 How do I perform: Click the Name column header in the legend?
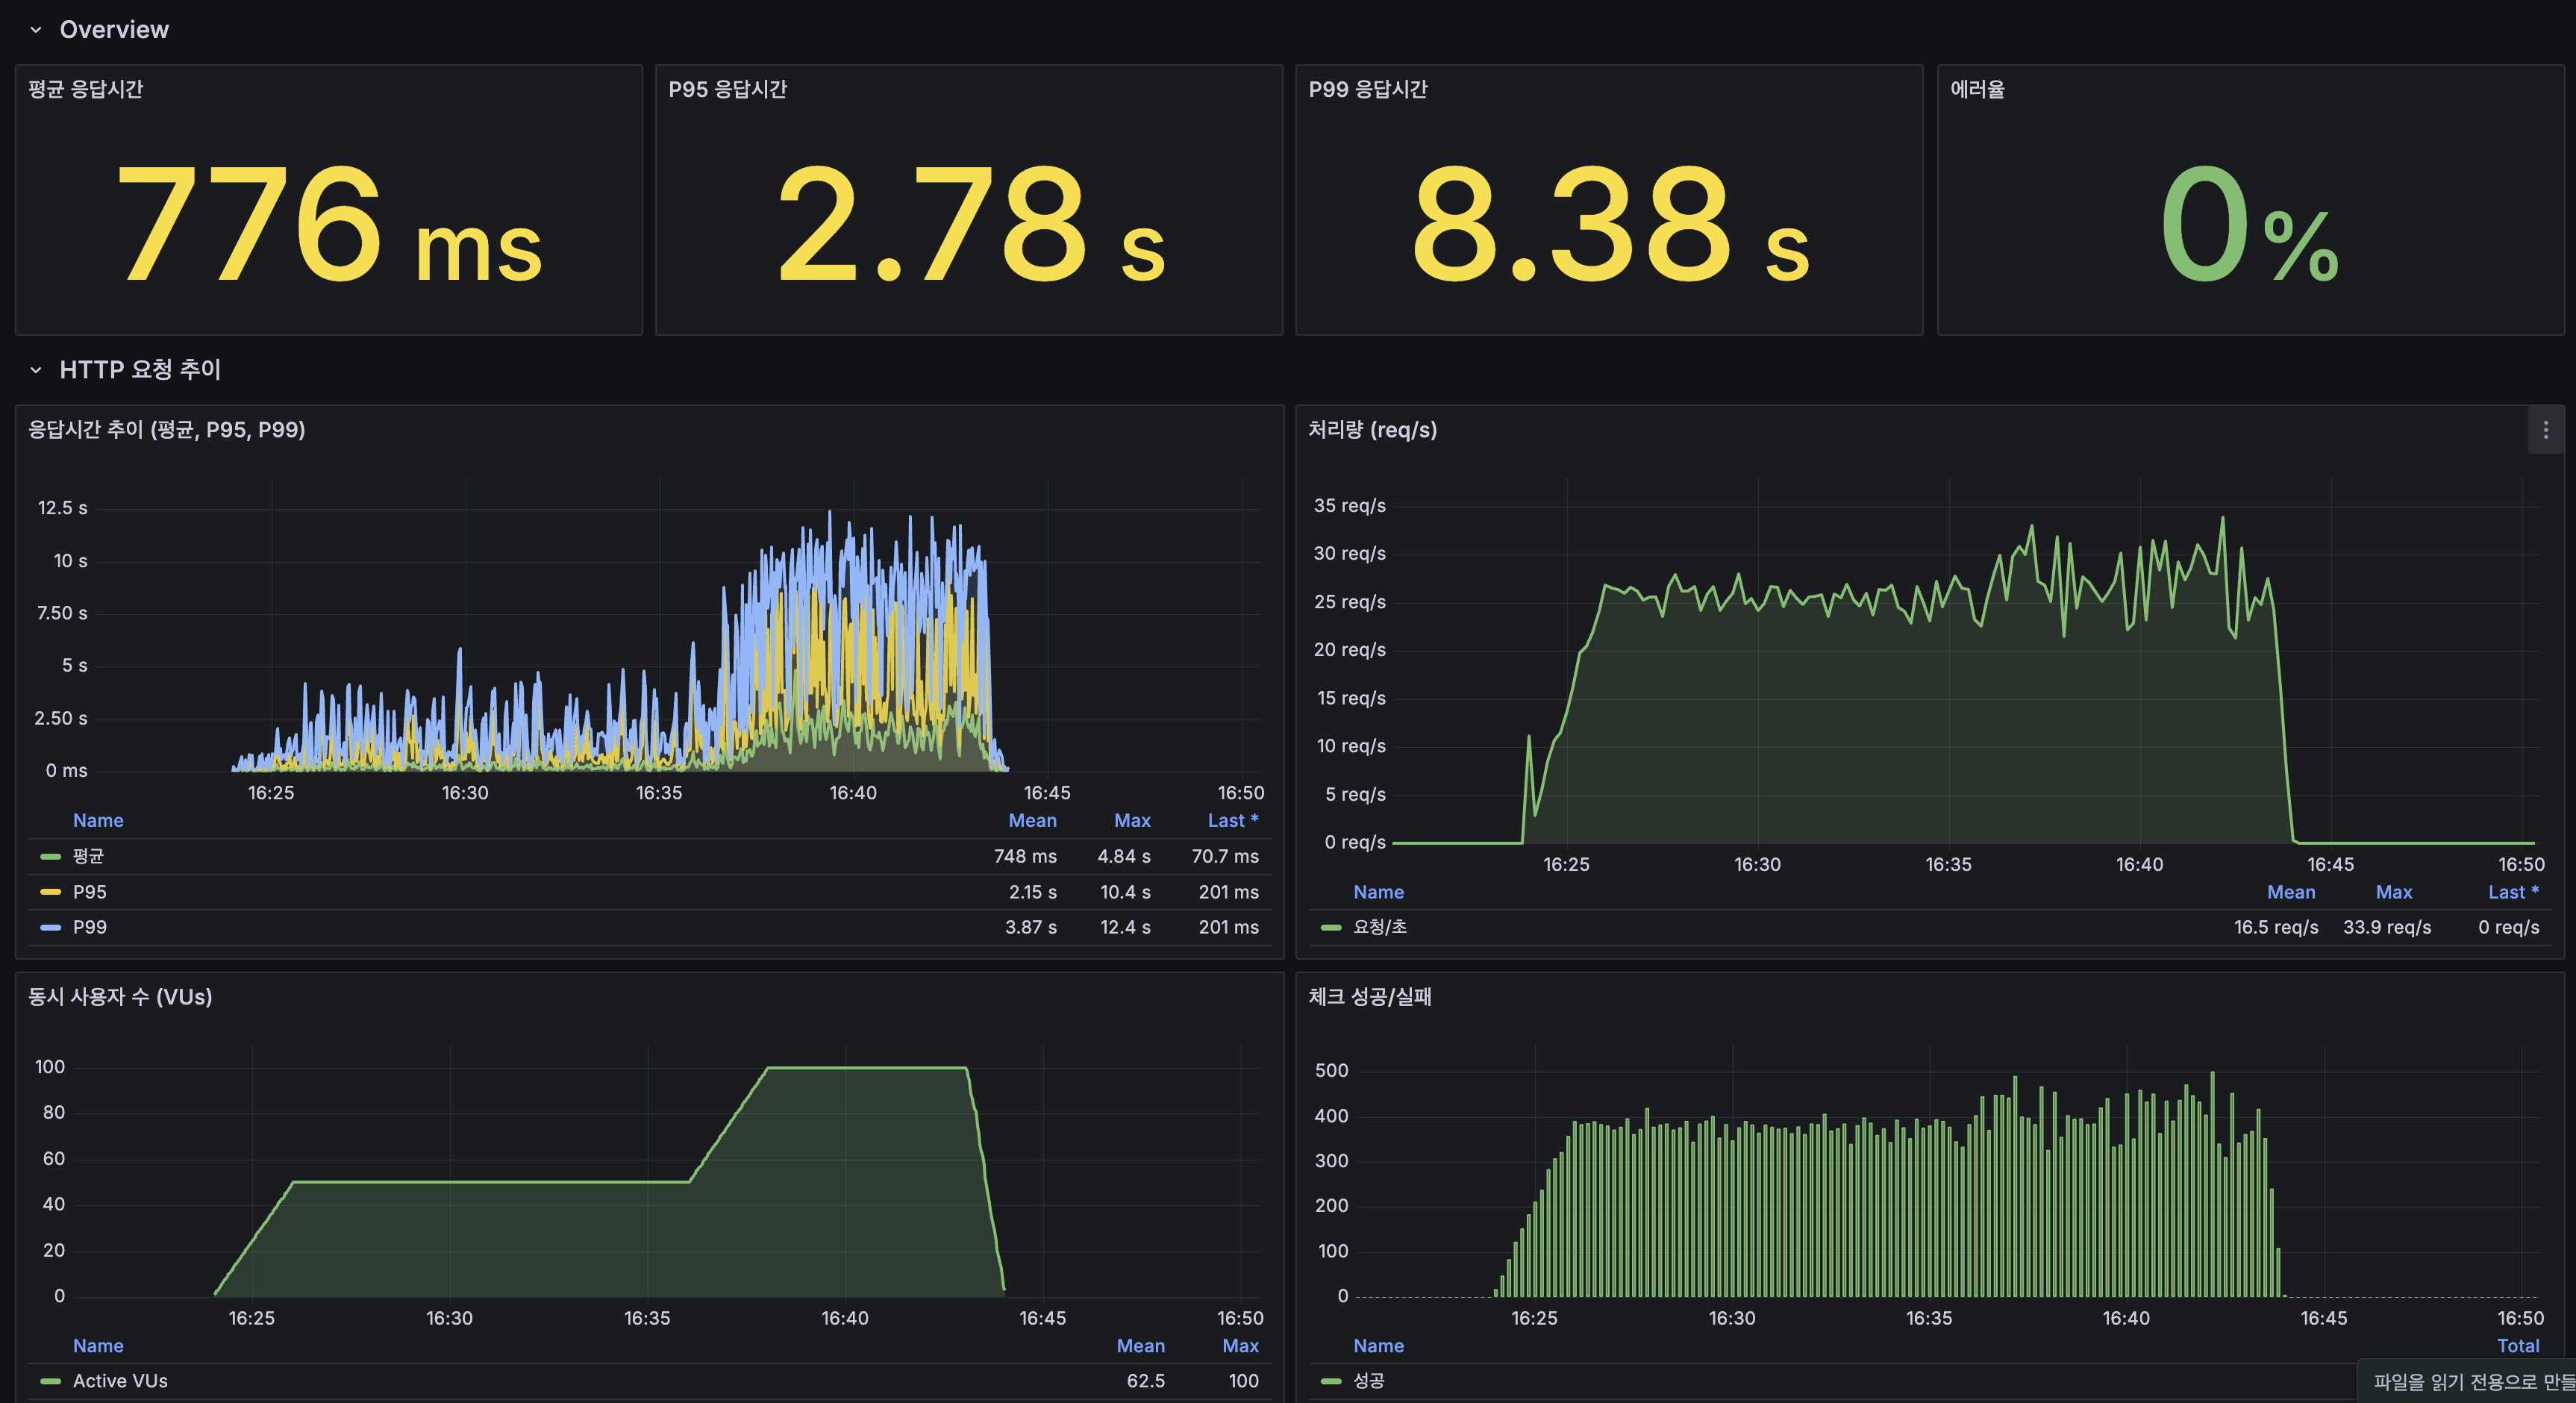point(97,820)
